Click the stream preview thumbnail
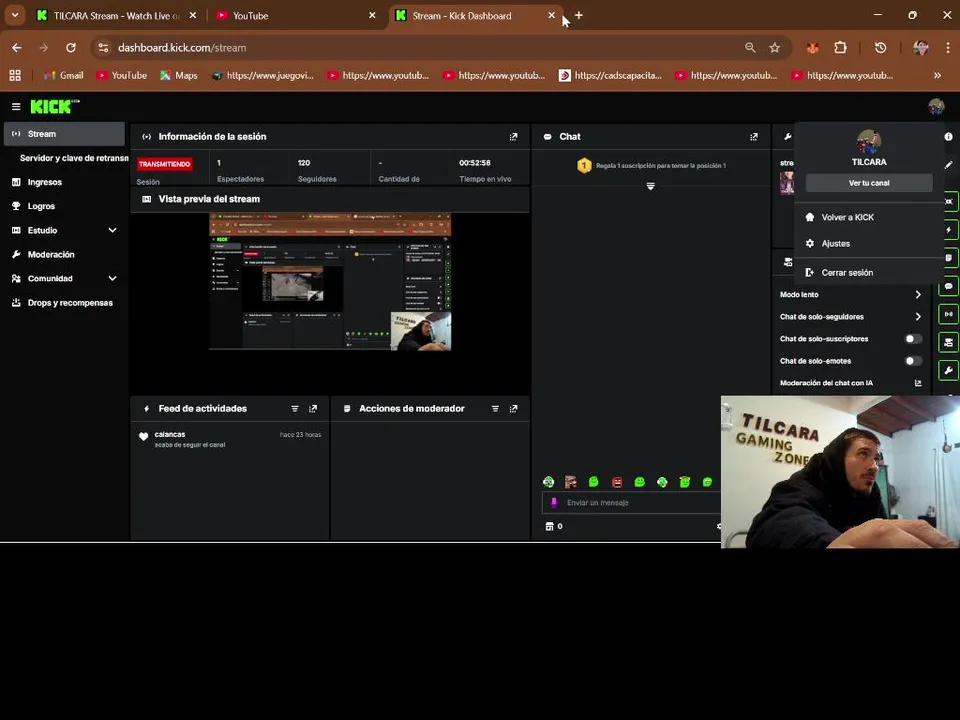The width and height of the screenshot is (960, 720). [330, 282]
